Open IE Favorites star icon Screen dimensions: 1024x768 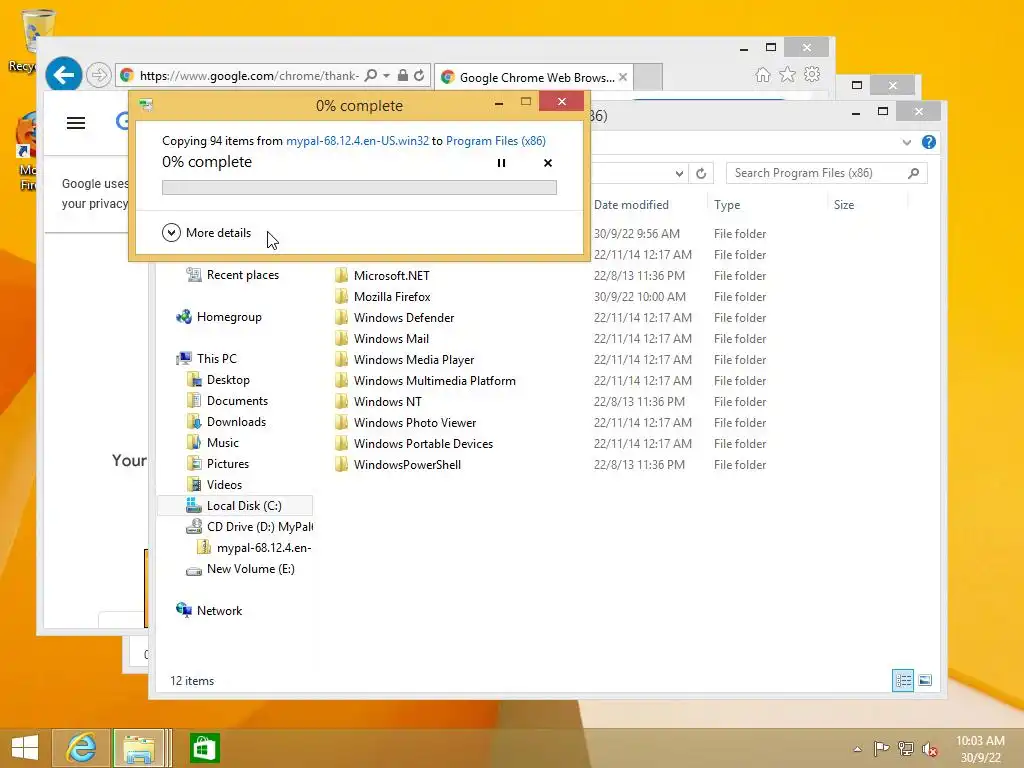788,75
